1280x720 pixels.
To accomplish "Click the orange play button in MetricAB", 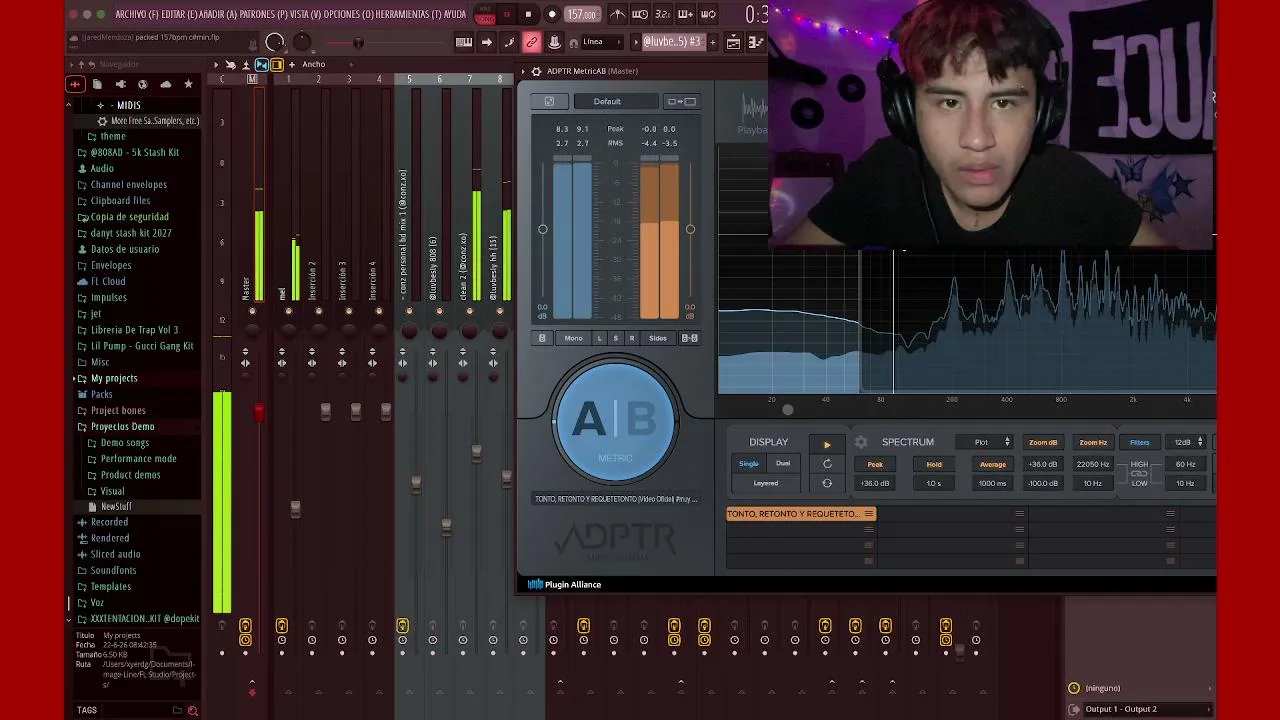I will pos(827,444).
